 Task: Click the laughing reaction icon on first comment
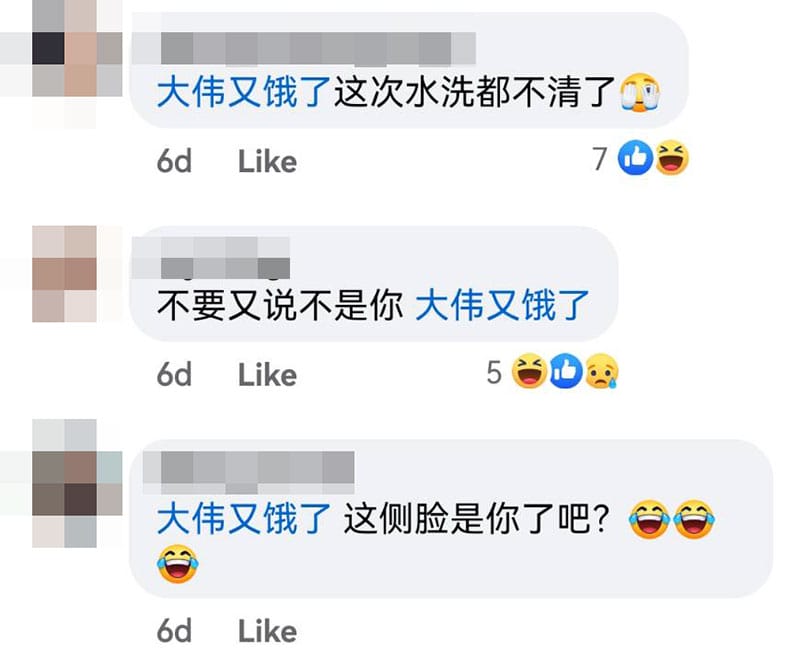pos(671,158)
